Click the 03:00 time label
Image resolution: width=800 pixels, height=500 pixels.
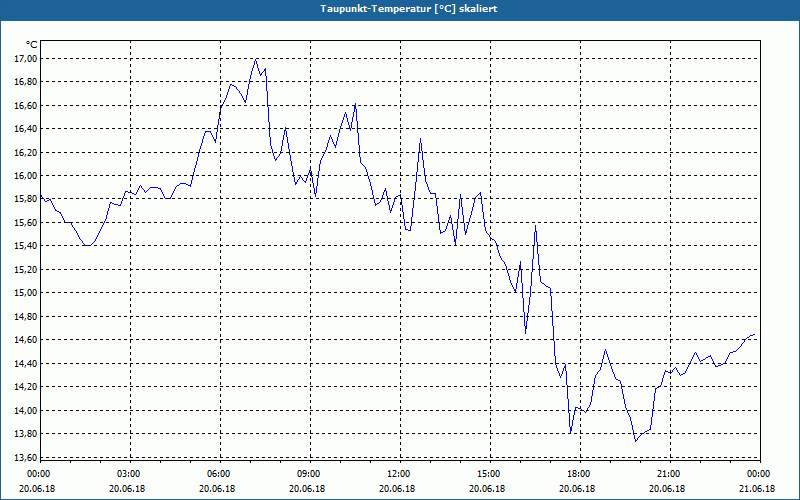click(x=129, y=474)
